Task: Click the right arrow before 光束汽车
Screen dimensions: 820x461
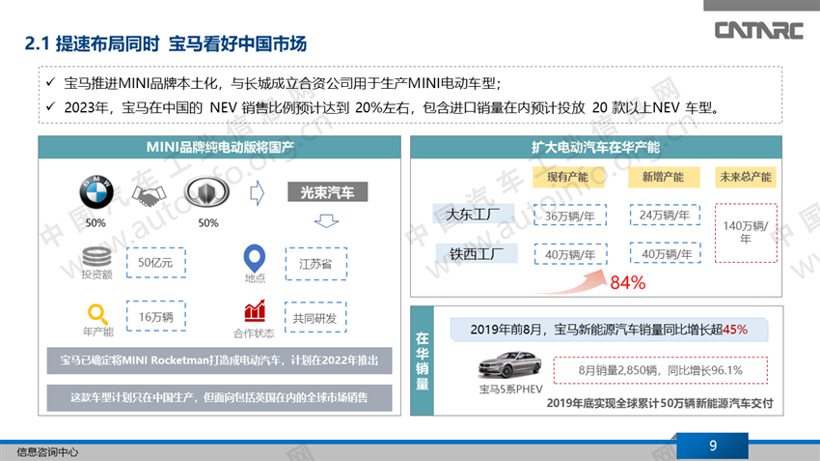Action: point(257,193)
